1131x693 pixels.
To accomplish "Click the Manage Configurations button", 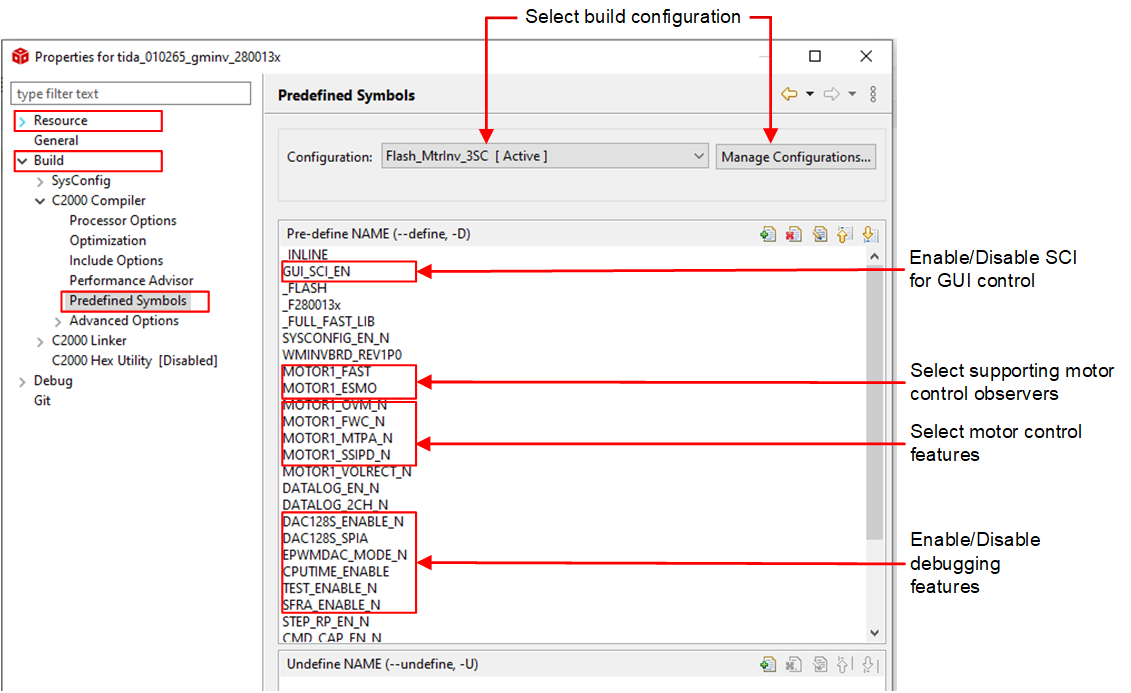I will [x=796, y=157].
